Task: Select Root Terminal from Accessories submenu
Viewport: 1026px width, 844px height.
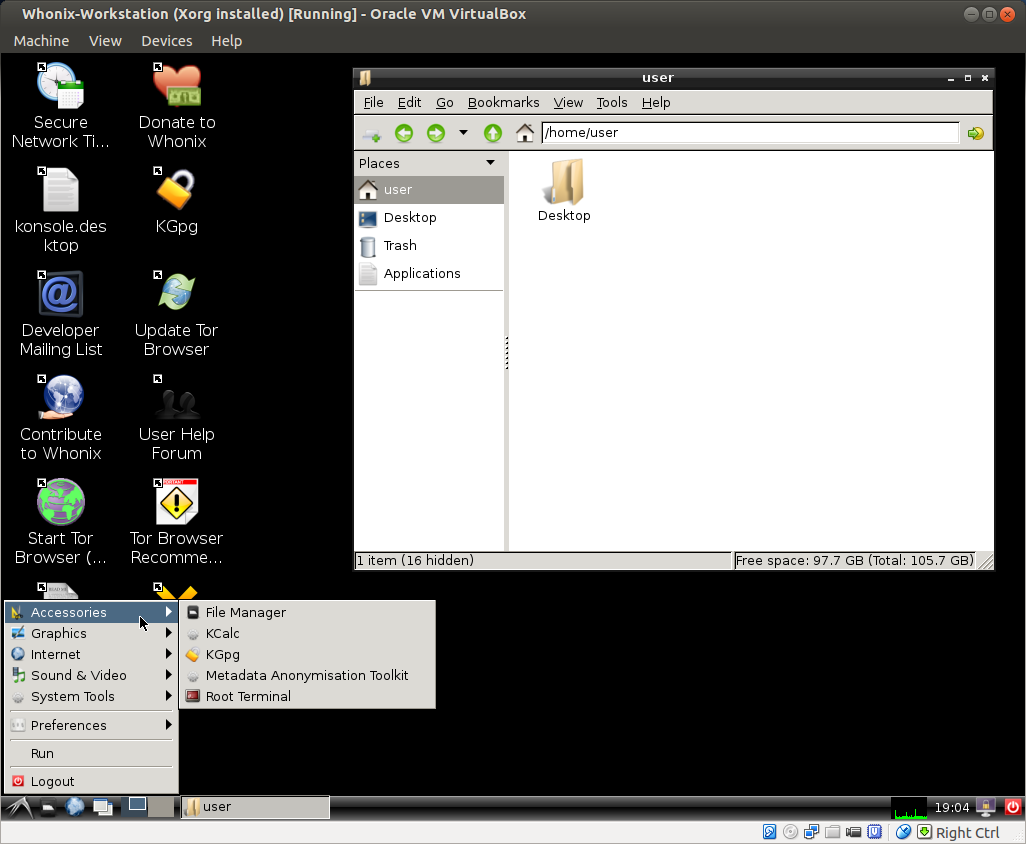Action: coord(248,696)
